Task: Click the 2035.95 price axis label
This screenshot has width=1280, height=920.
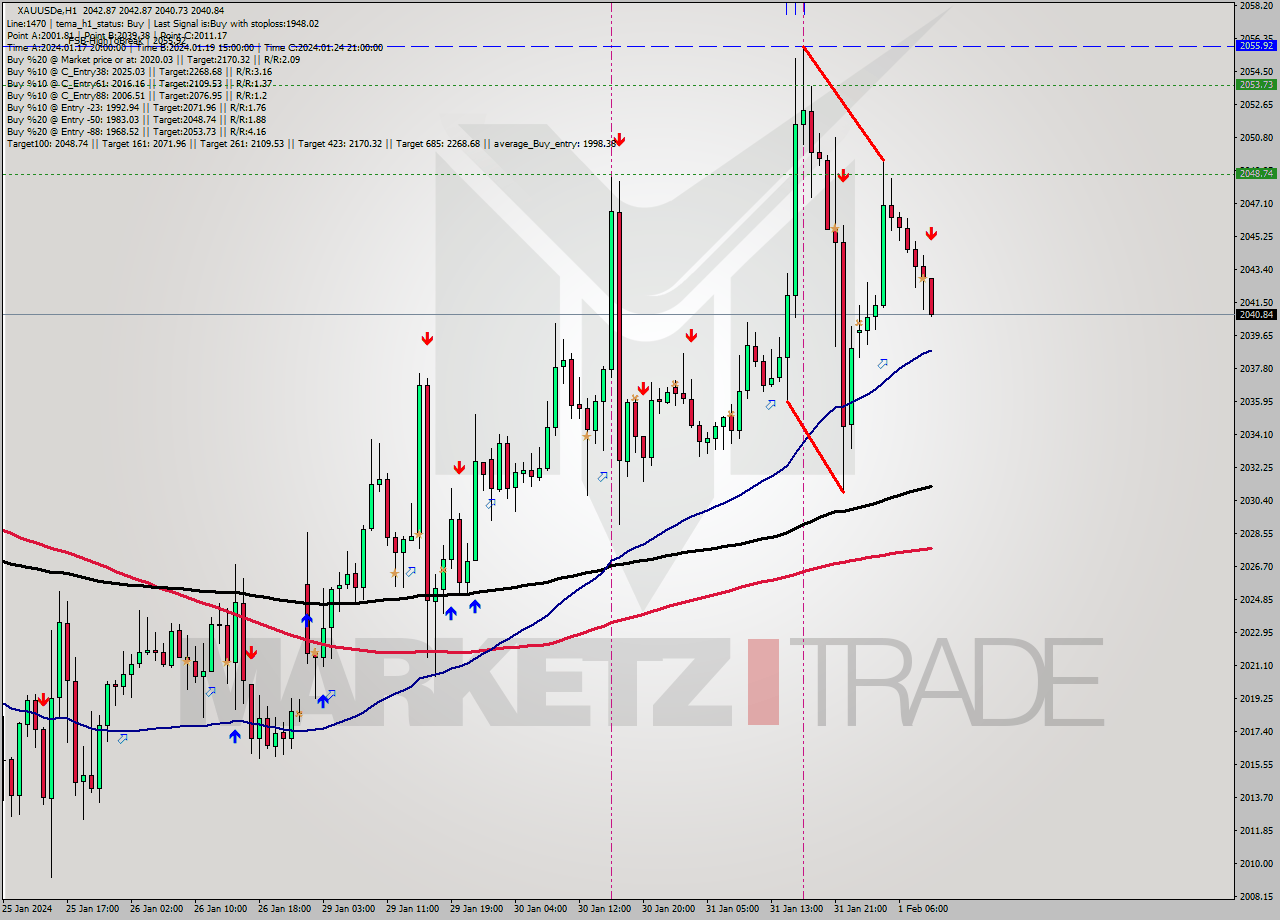Action: (x=1256, y=401)
